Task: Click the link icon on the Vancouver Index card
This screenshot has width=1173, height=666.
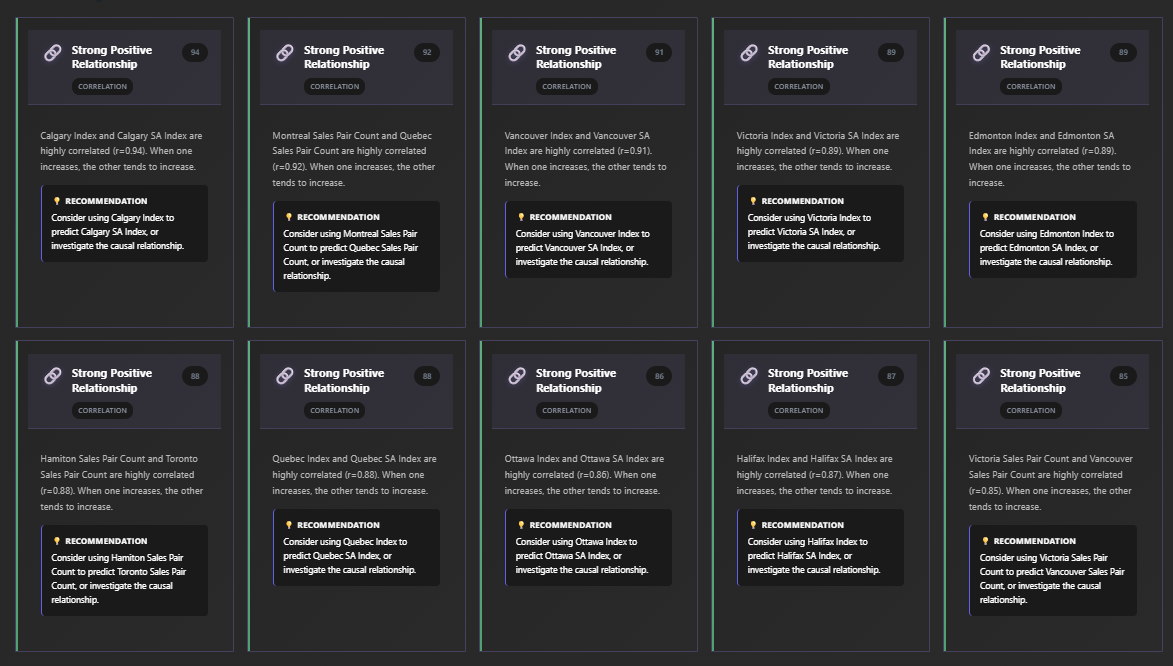Action: (x=517, y=53)
